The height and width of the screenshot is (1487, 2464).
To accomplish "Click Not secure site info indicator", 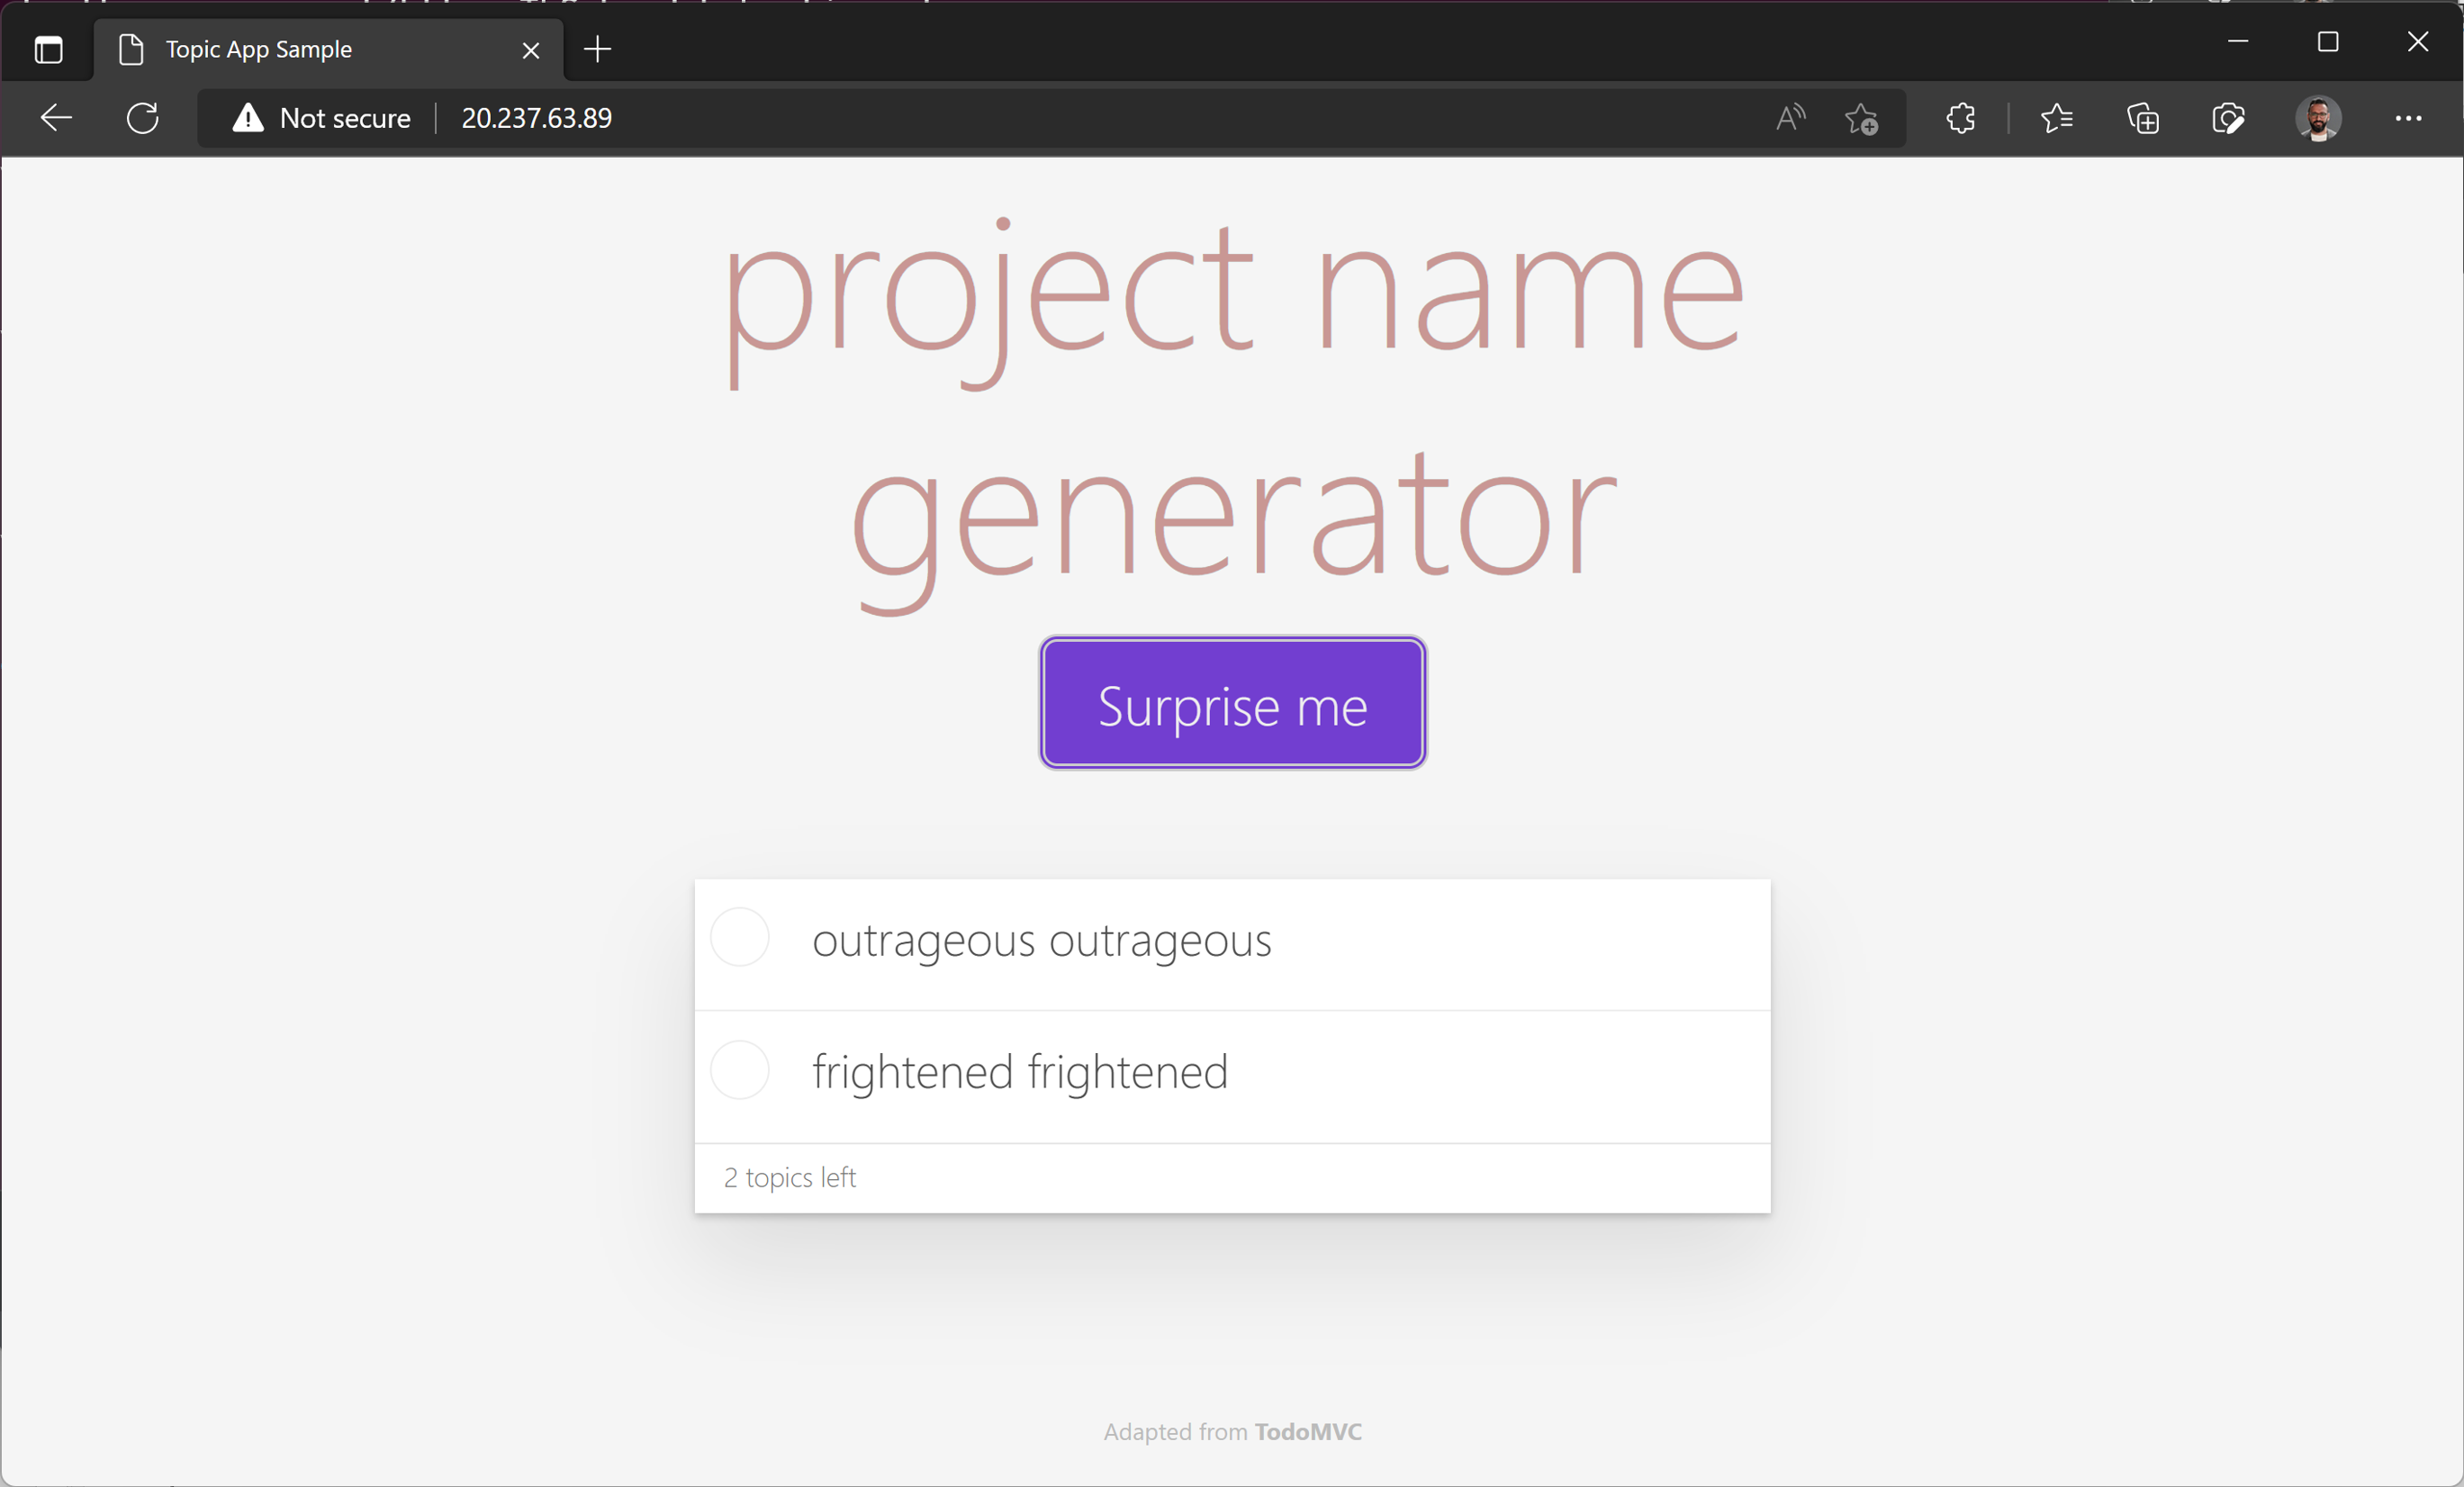I will tap(322, 118).
